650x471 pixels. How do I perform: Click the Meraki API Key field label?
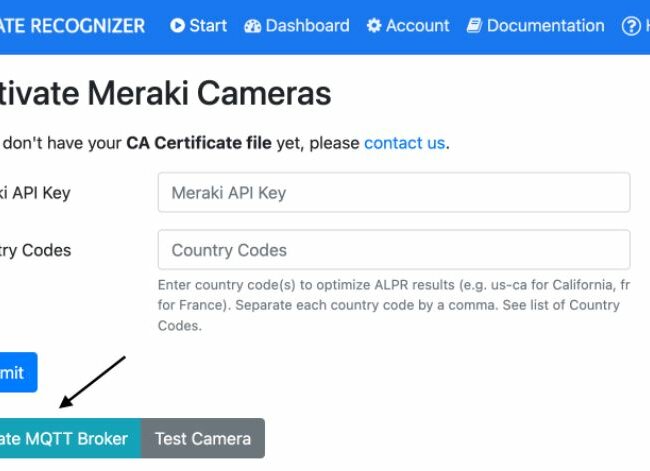[x=35, y=193]
